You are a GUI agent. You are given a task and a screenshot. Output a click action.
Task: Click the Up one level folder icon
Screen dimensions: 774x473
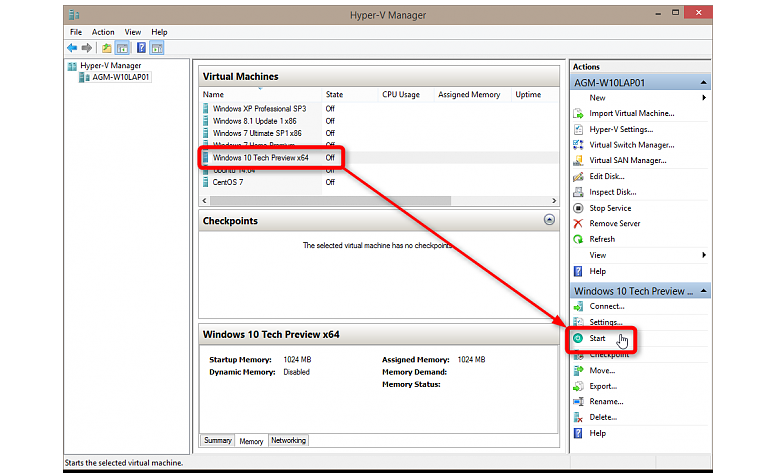coord(107,48)
